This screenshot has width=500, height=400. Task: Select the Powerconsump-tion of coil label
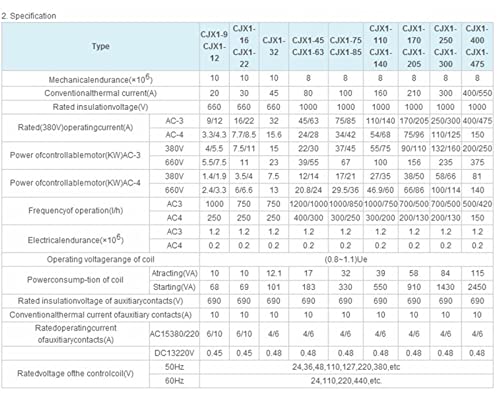click(76, 280)
